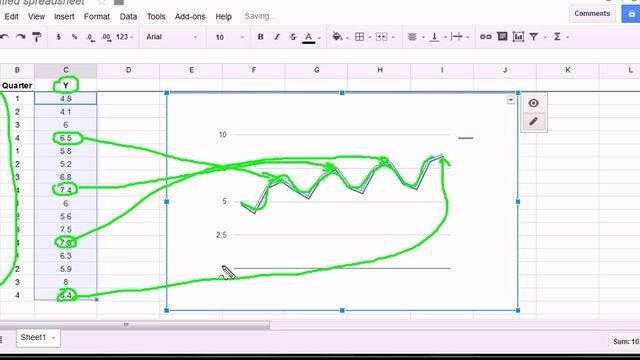Select cell with value 4.1
The width and height of the screenshot is (640, 360).
pyautogui.click(x=66, y=111)
